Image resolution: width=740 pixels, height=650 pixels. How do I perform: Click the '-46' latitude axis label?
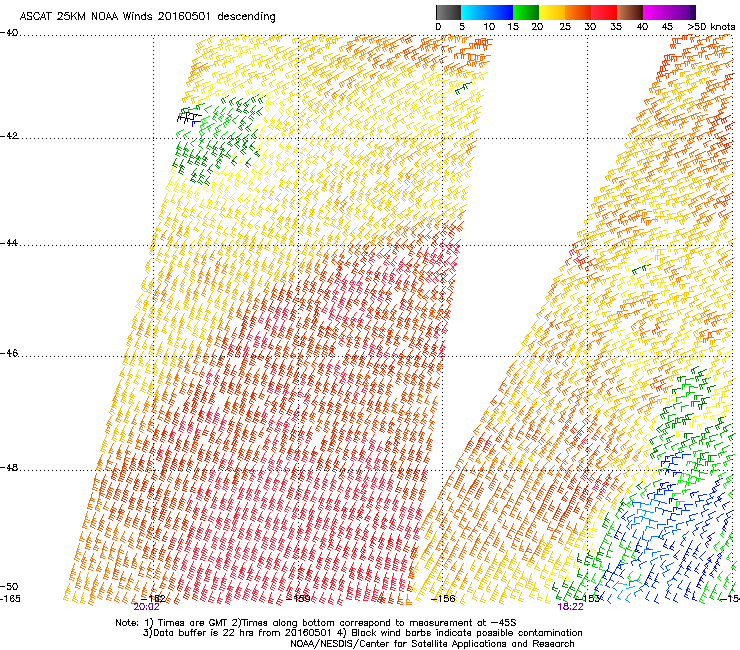(9, 353)
